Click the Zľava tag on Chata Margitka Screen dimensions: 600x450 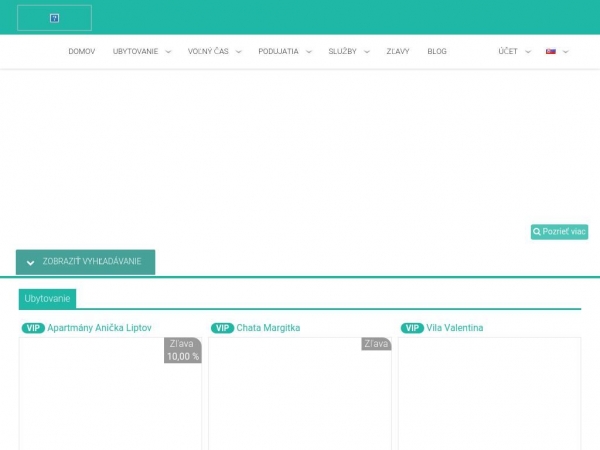point(376,344)
